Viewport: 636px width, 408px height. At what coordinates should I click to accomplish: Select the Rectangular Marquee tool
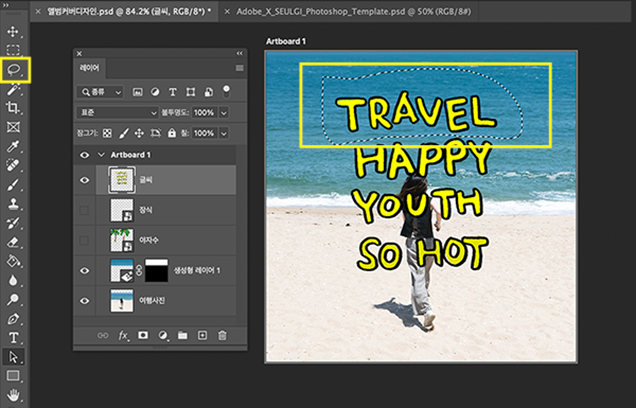pos(13,50)
